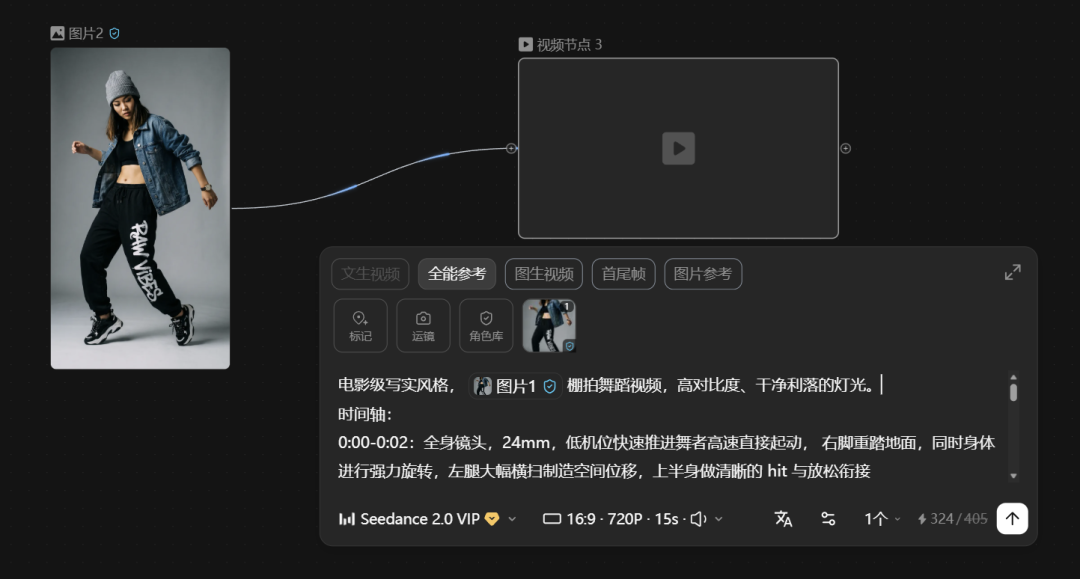Switch to the 图生视频 tab
Viewport: 1080px width, 579px height.
coord(543,273)
